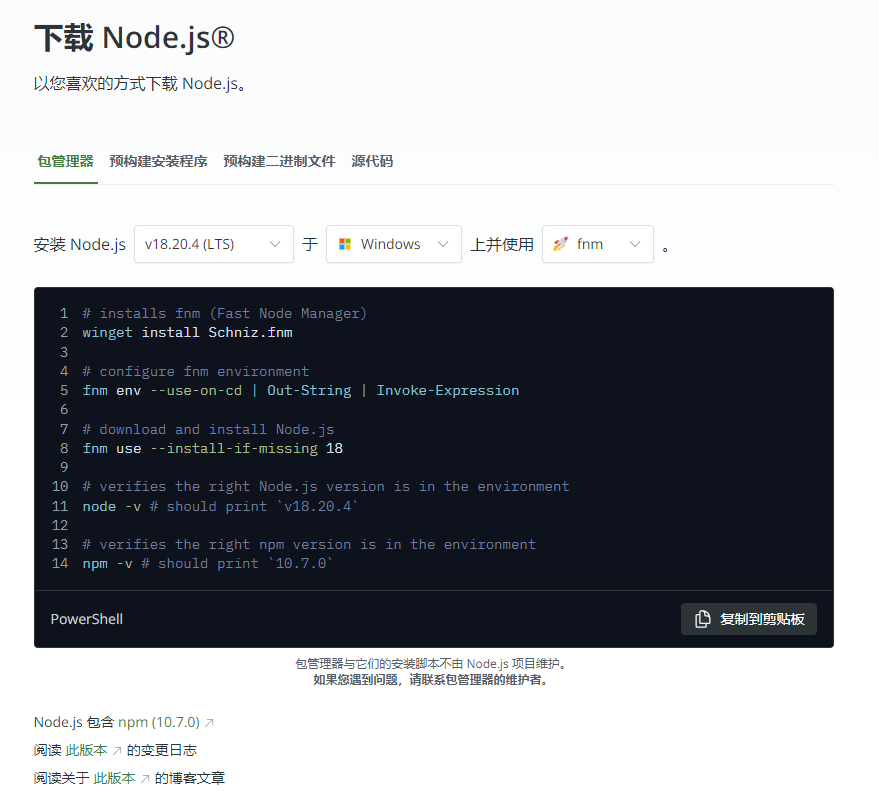
Task: Click the 如果您遇到问题 maintainer notice text
Action: tap(431, 680)
